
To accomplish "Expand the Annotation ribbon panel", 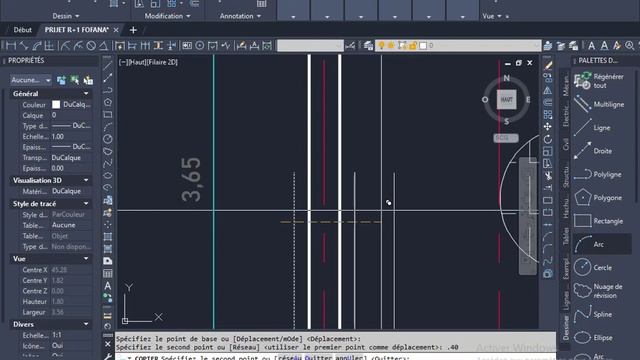I will [240, 16].
